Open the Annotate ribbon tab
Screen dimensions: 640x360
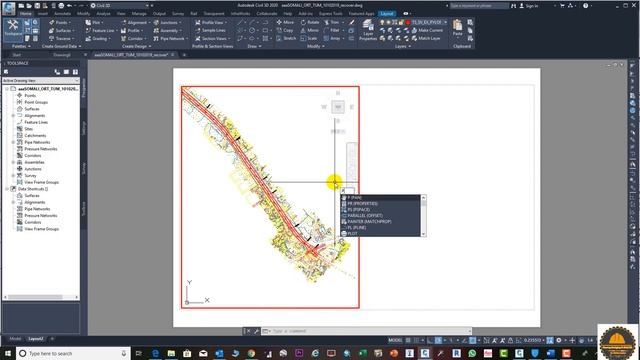click(x=62, y=13)
